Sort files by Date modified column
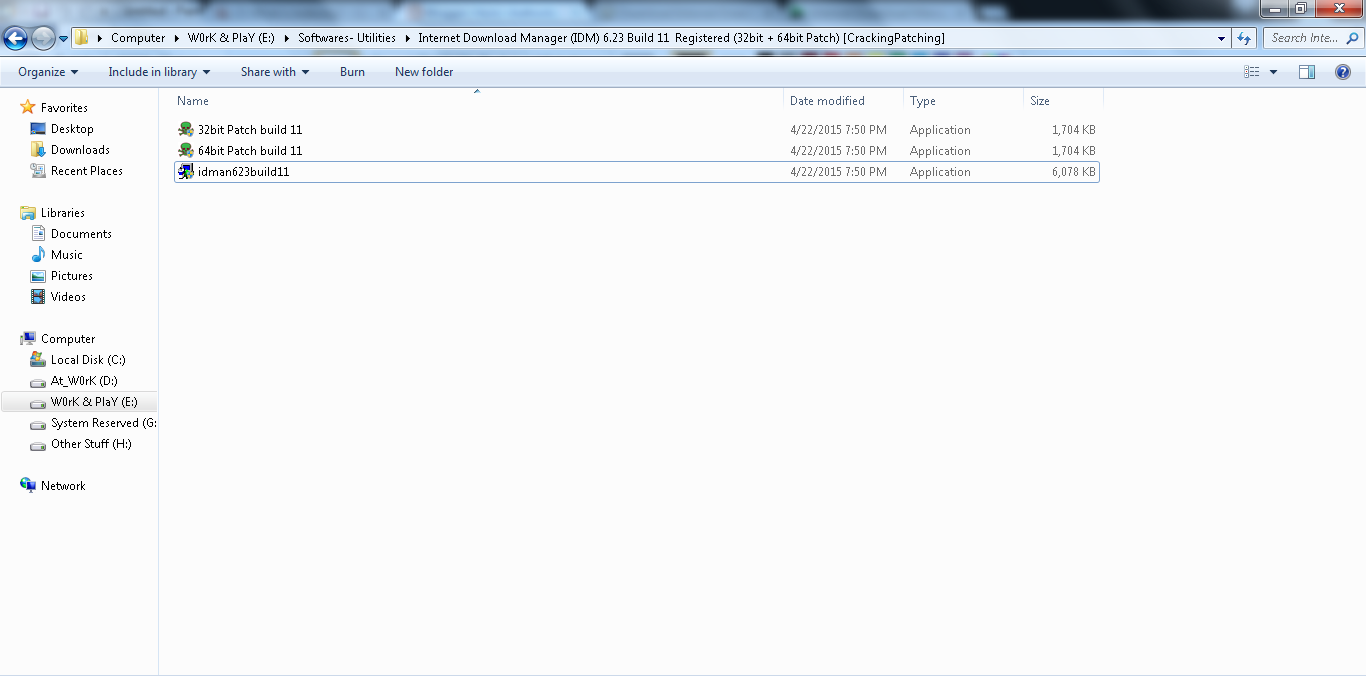 [x=843, y=101]
